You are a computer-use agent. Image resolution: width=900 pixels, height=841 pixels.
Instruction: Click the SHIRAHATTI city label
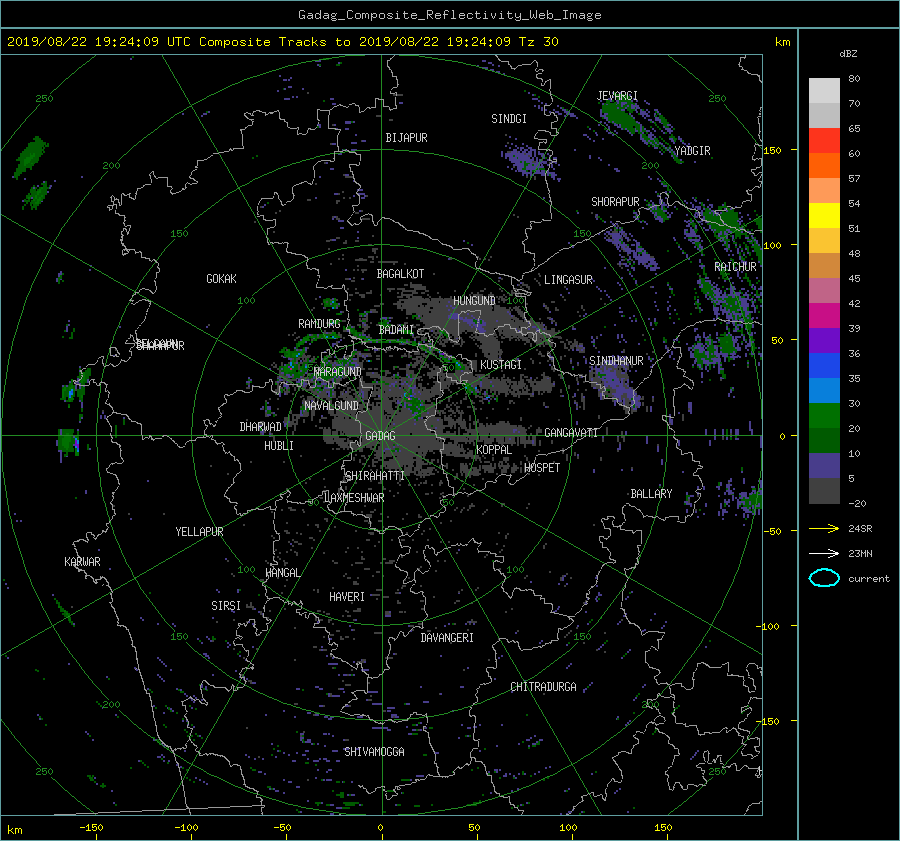(x=375, y=475)
